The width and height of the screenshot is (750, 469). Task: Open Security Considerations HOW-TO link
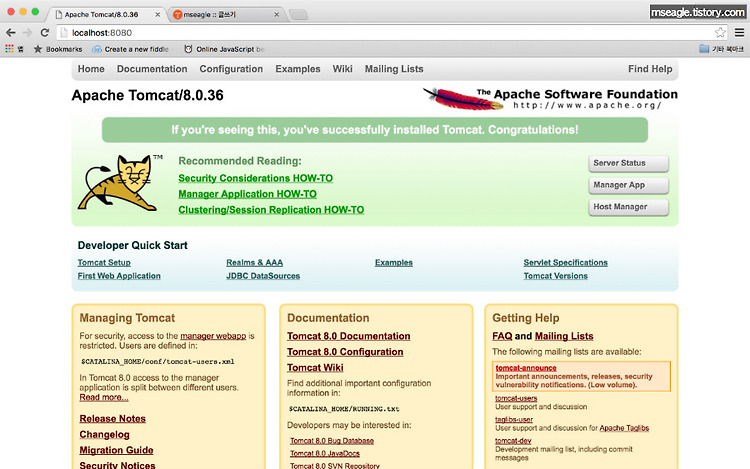point(255,178)
